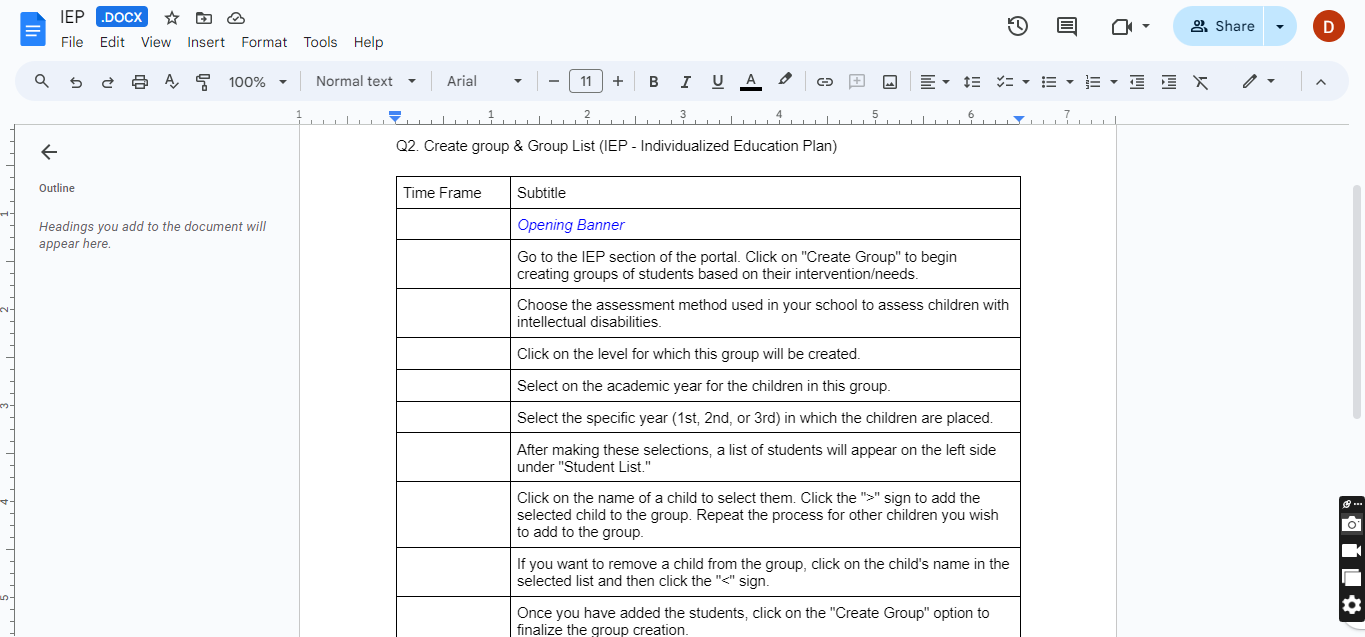Screen dimensions: 1365x637
Task: Open the account avatar D
Action: [1329, 27]
